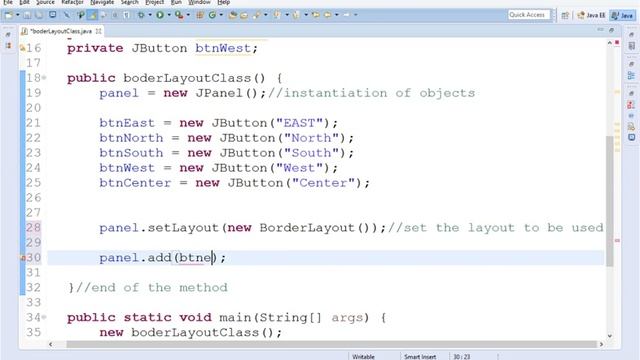
Task: Open the File menu
Action: pos(8,2)
